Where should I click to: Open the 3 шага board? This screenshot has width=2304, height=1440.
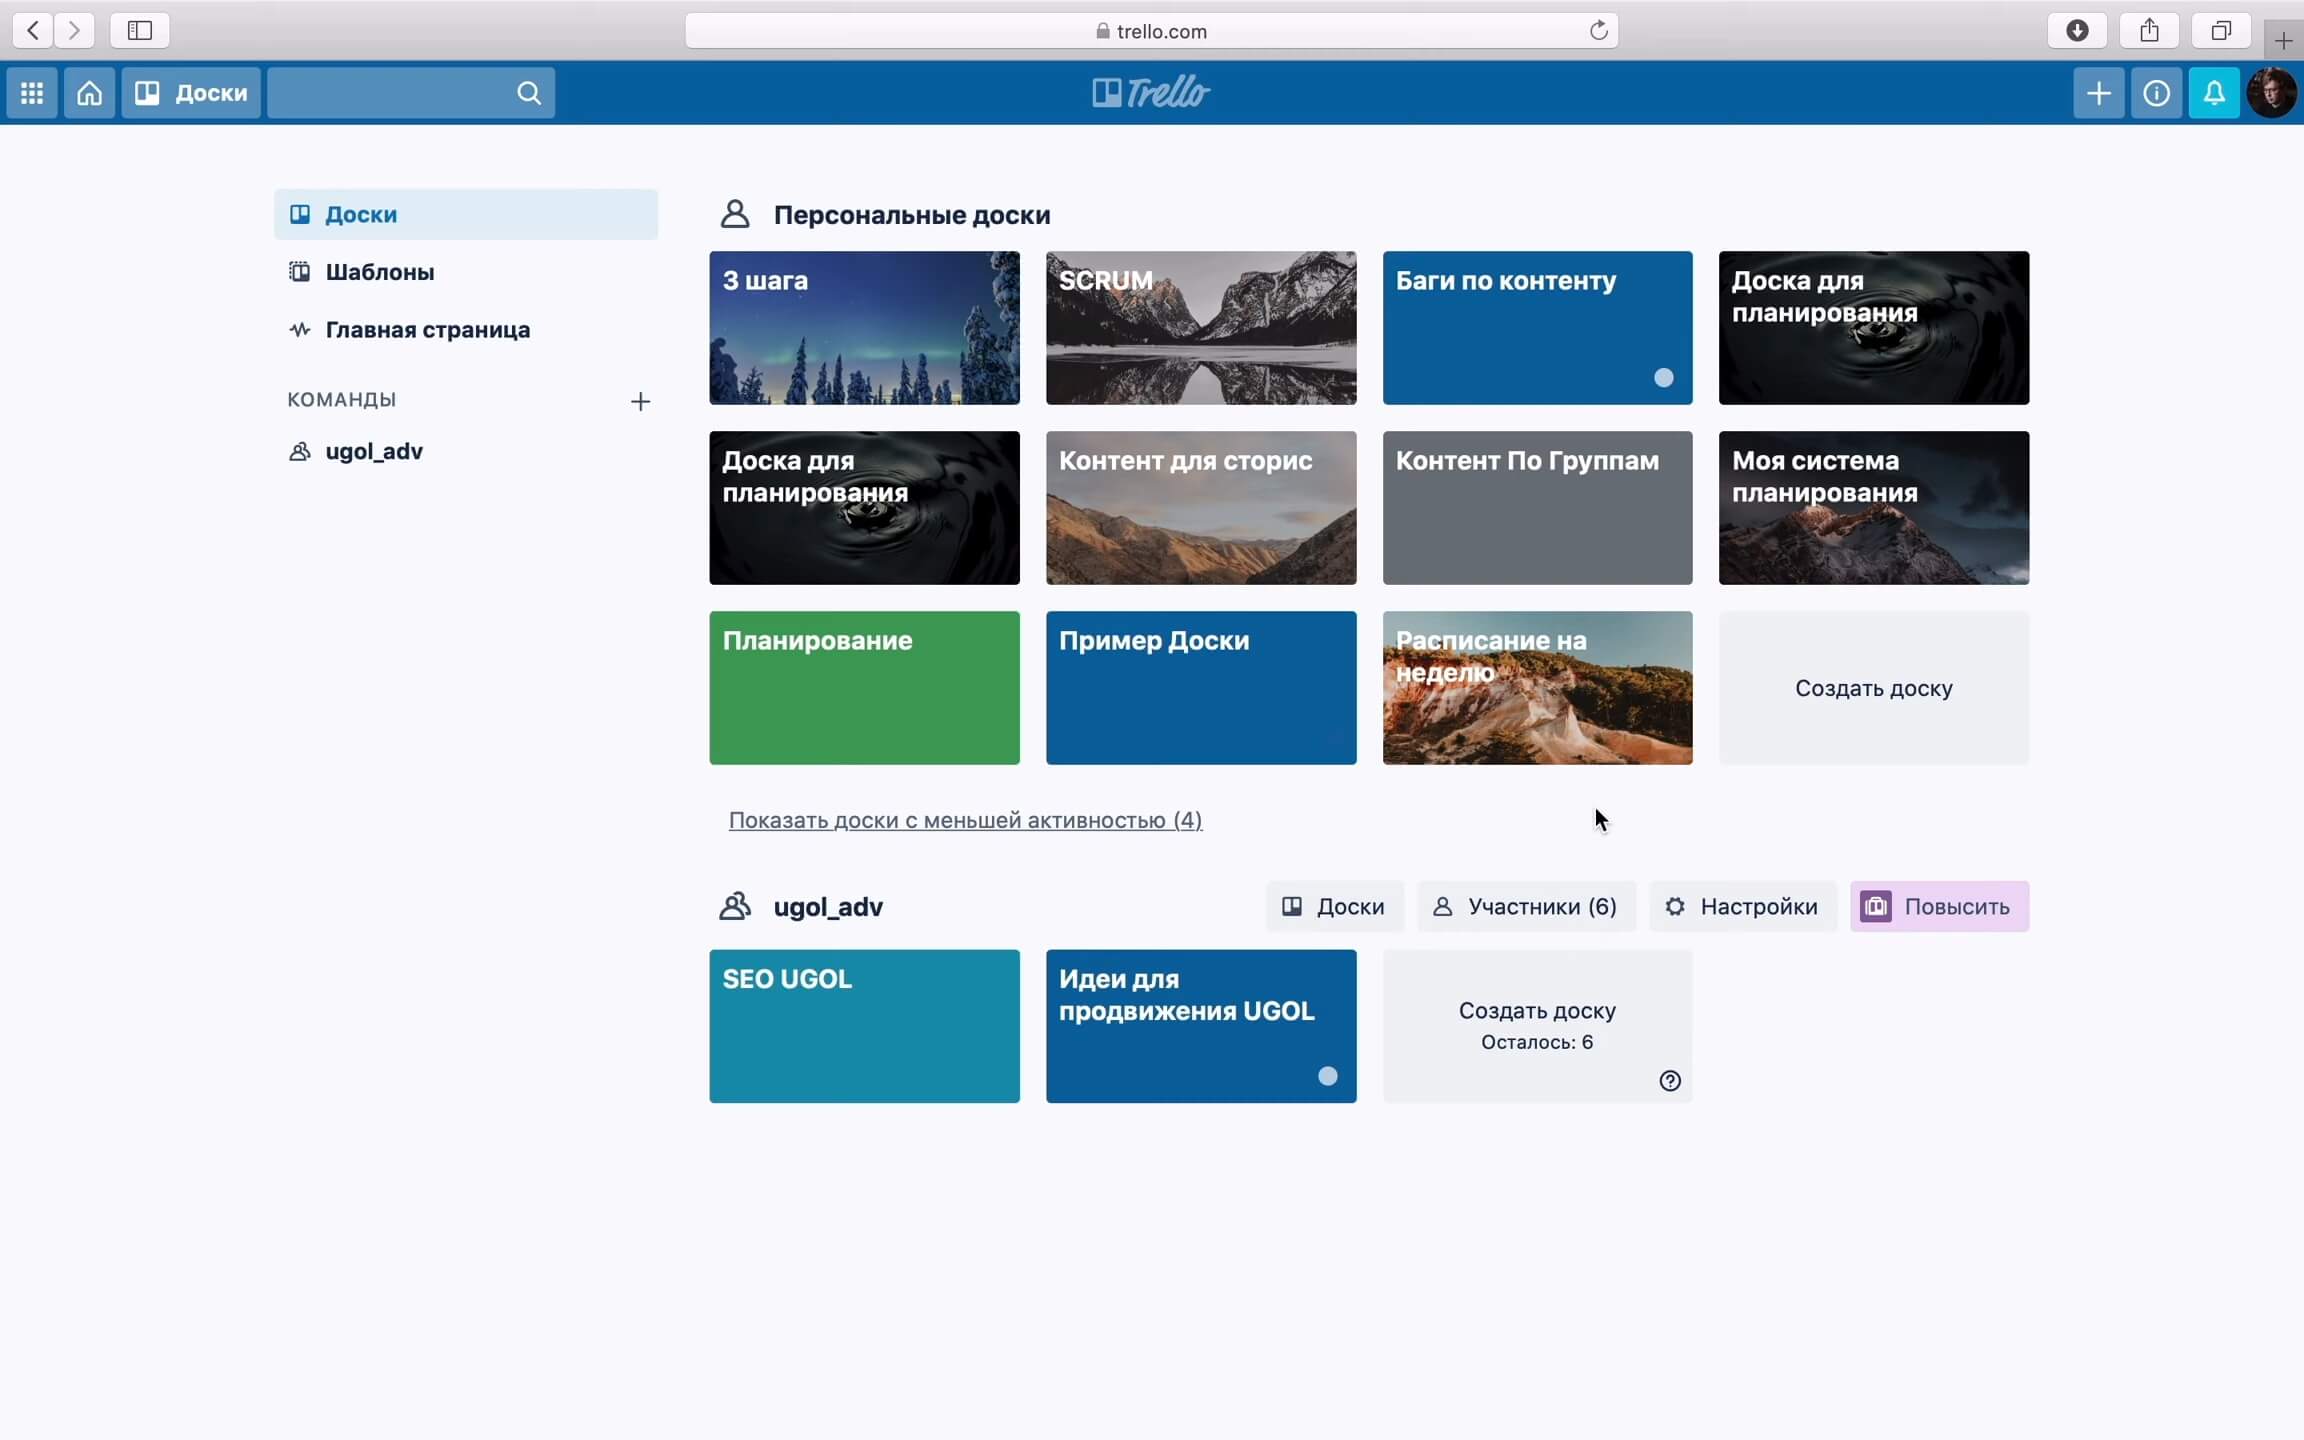pyautogui.click(x=864, y=328)
